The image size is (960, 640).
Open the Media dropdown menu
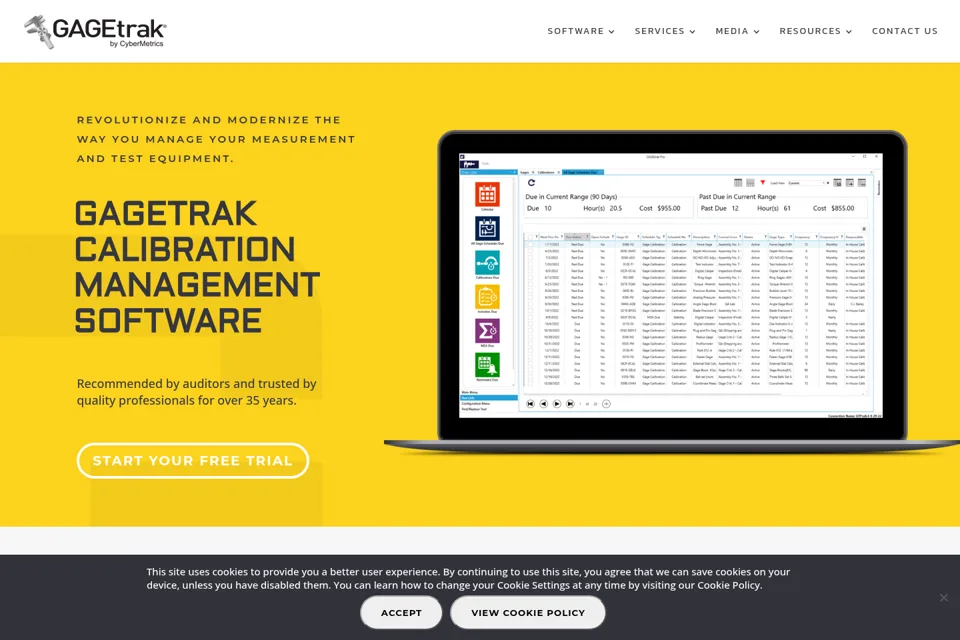(737, 31)
